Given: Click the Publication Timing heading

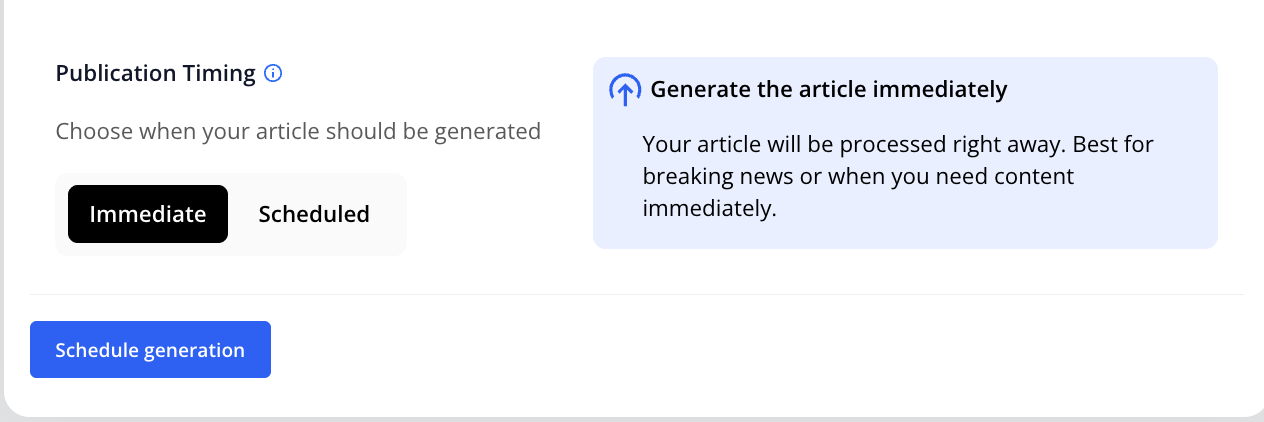Looking at the screenshot, I should tap(156, 73).
